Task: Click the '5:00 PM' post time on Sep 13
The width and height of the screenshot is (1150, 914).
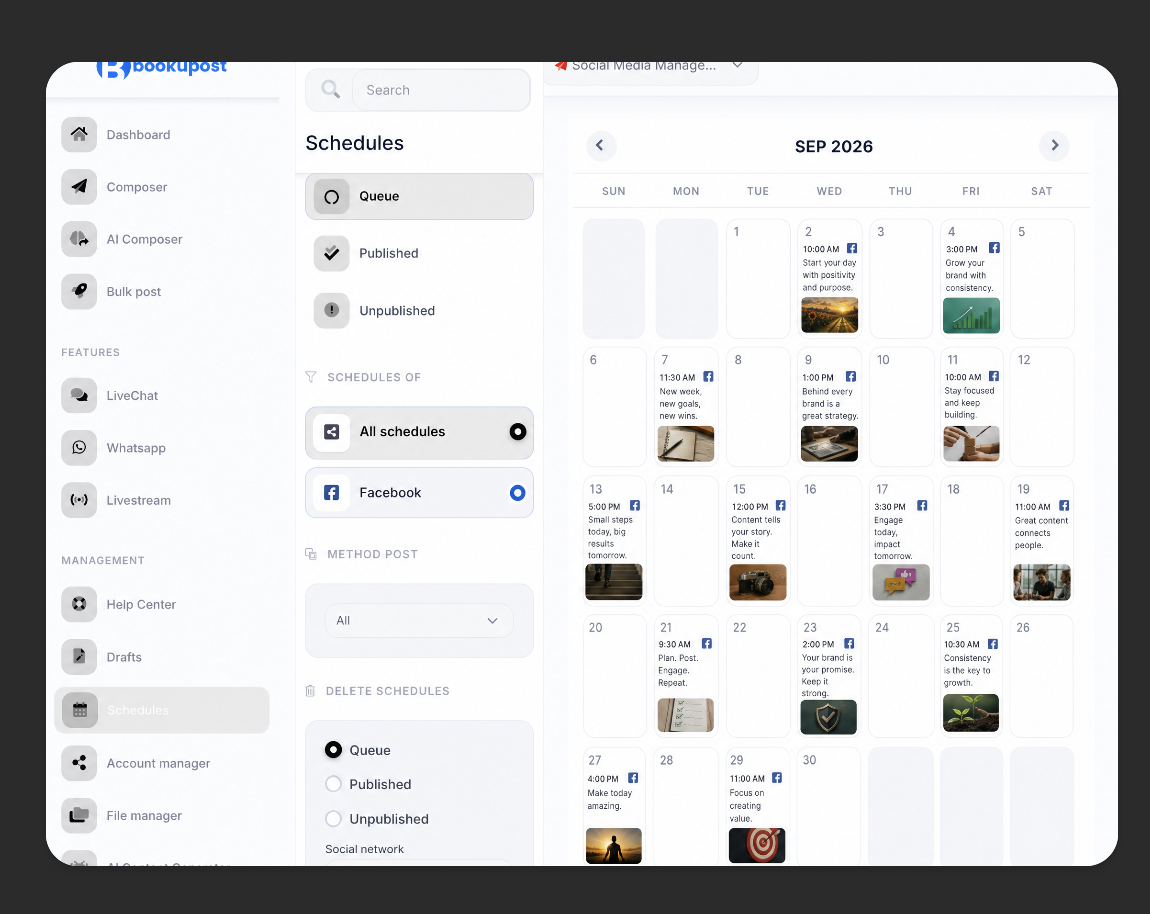Action: point(604,506)
